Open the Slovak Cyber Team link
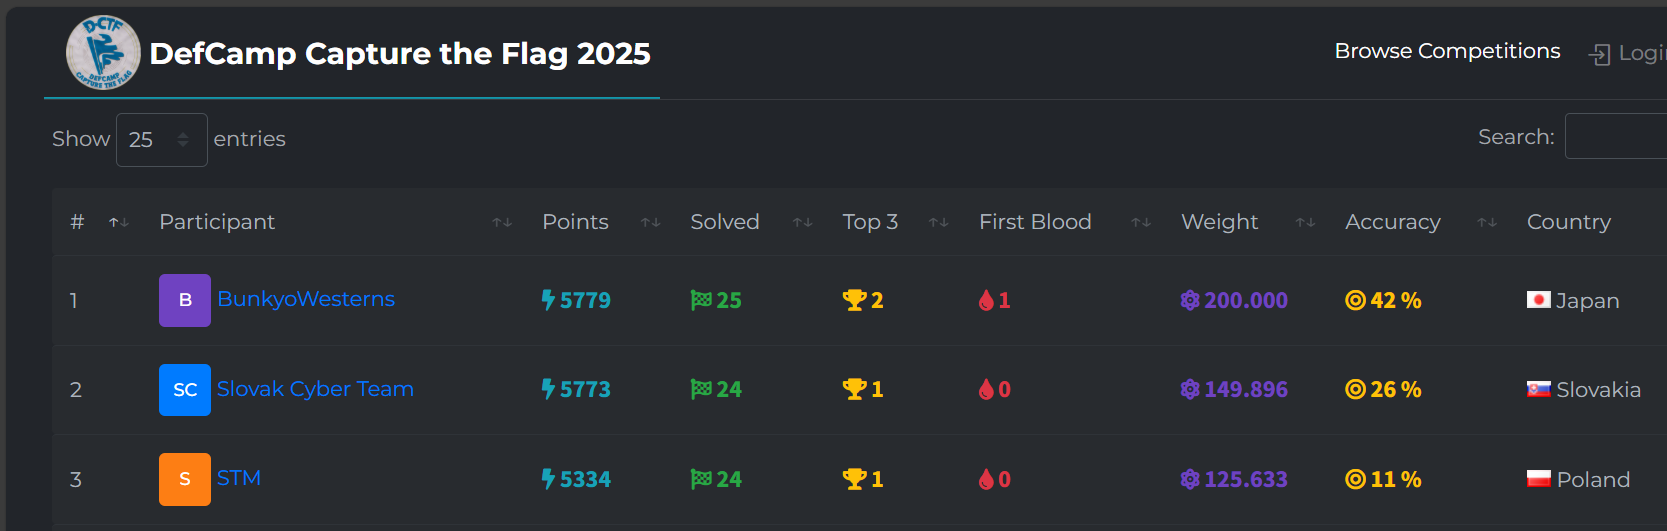 315,389
